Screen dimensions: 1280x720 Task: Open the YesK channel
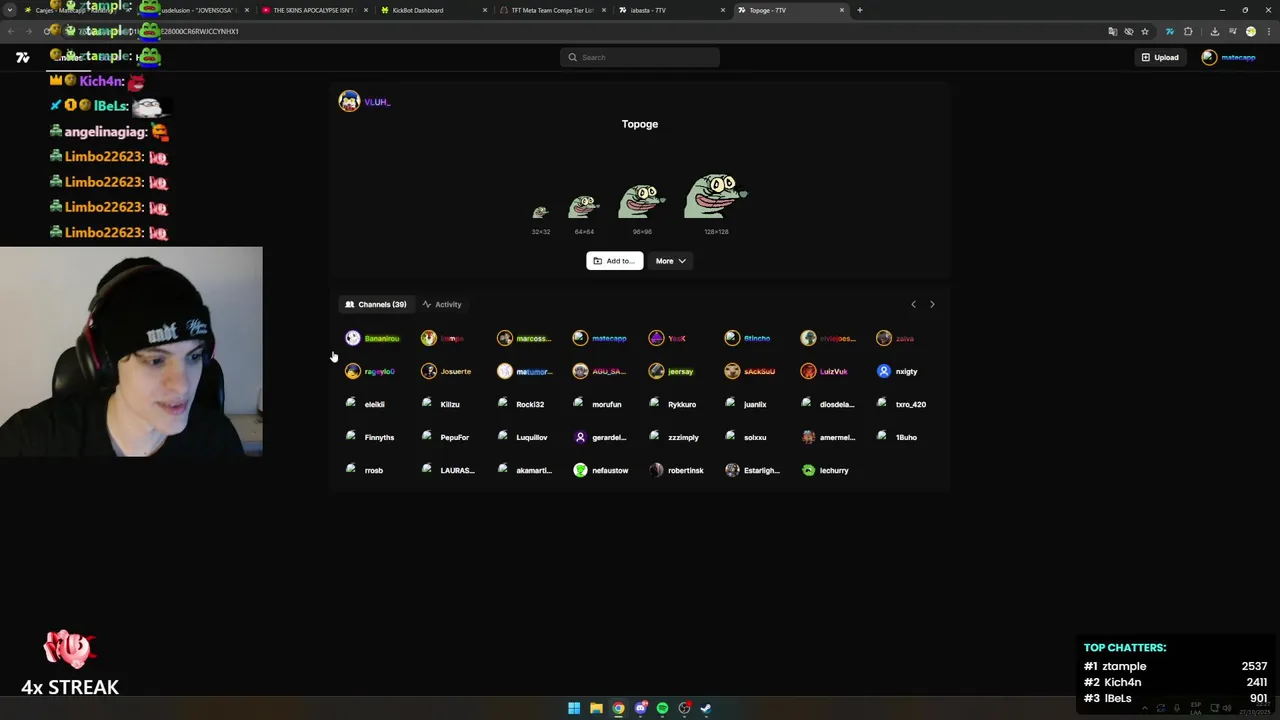(x=668, y=338)
